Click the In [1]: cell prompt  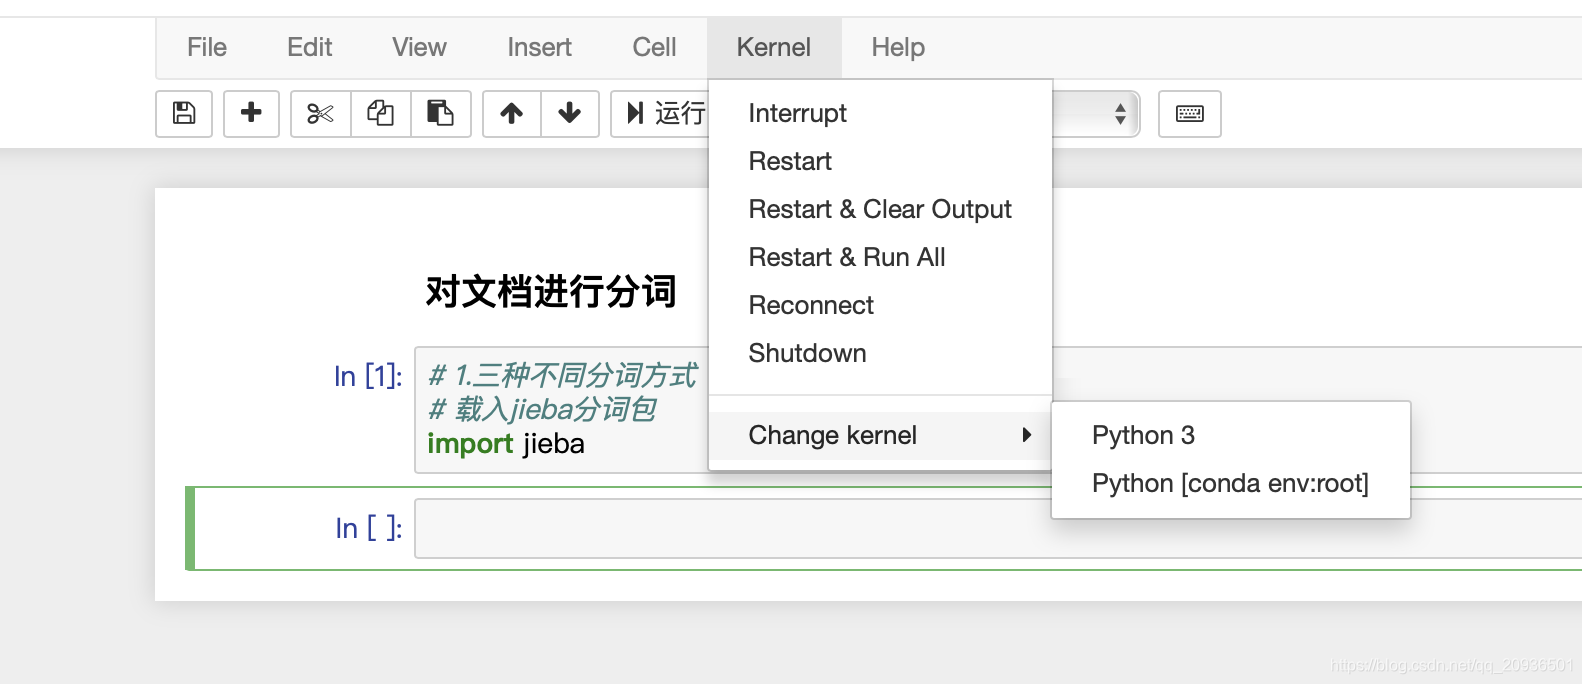368,376
